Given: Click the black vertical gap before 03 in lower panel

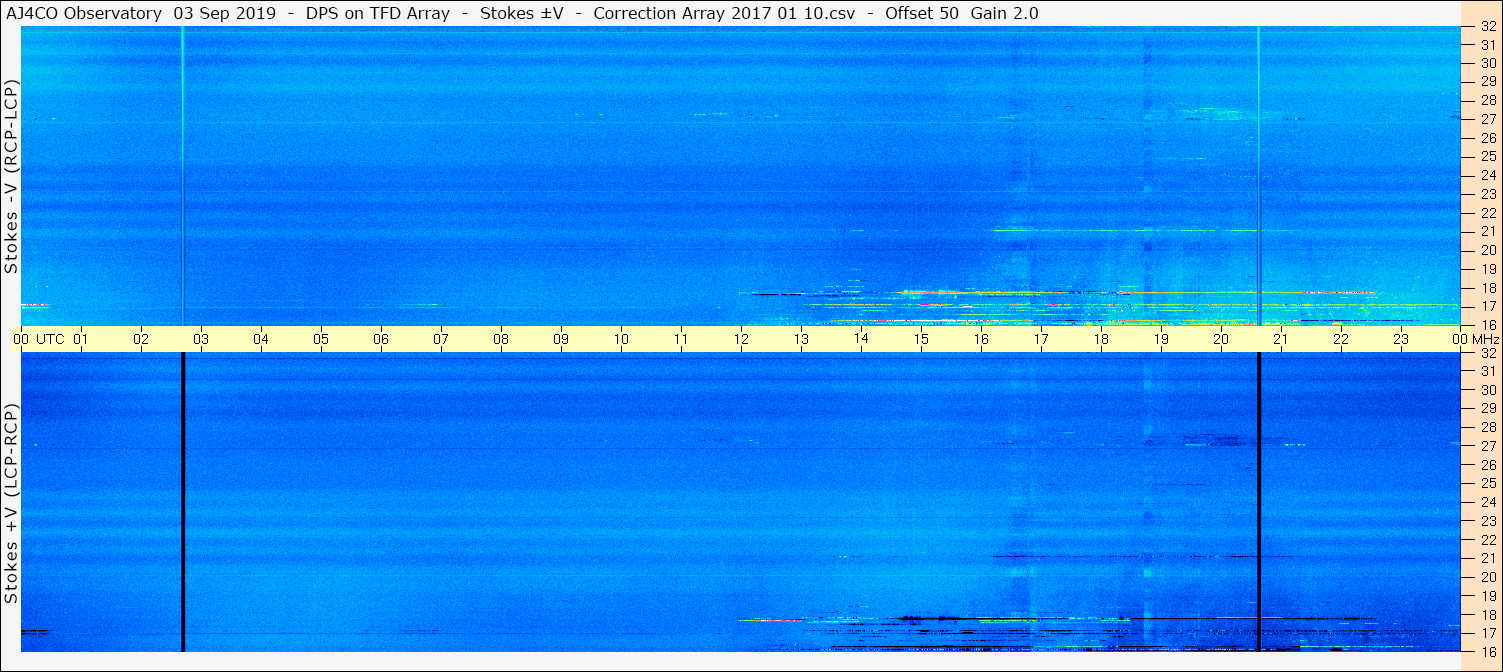Looking at the screenshot, I should [x=183, y=502].
